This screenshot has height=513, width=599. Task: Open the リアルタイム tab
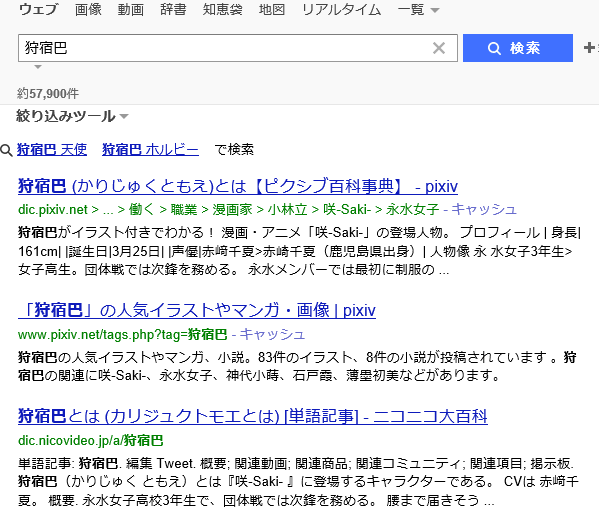click(341, 10)
